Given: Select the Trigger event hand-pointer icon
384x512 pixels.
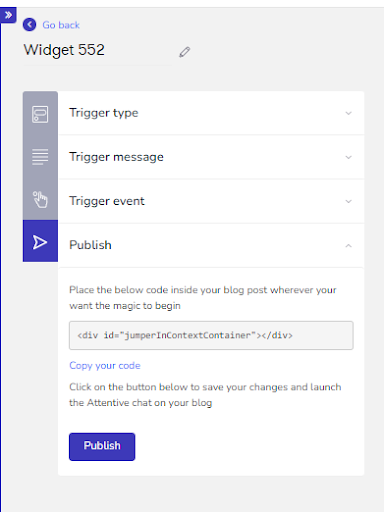Looking at the screenshot, I should pyautogui.click(x=40, y=200).
